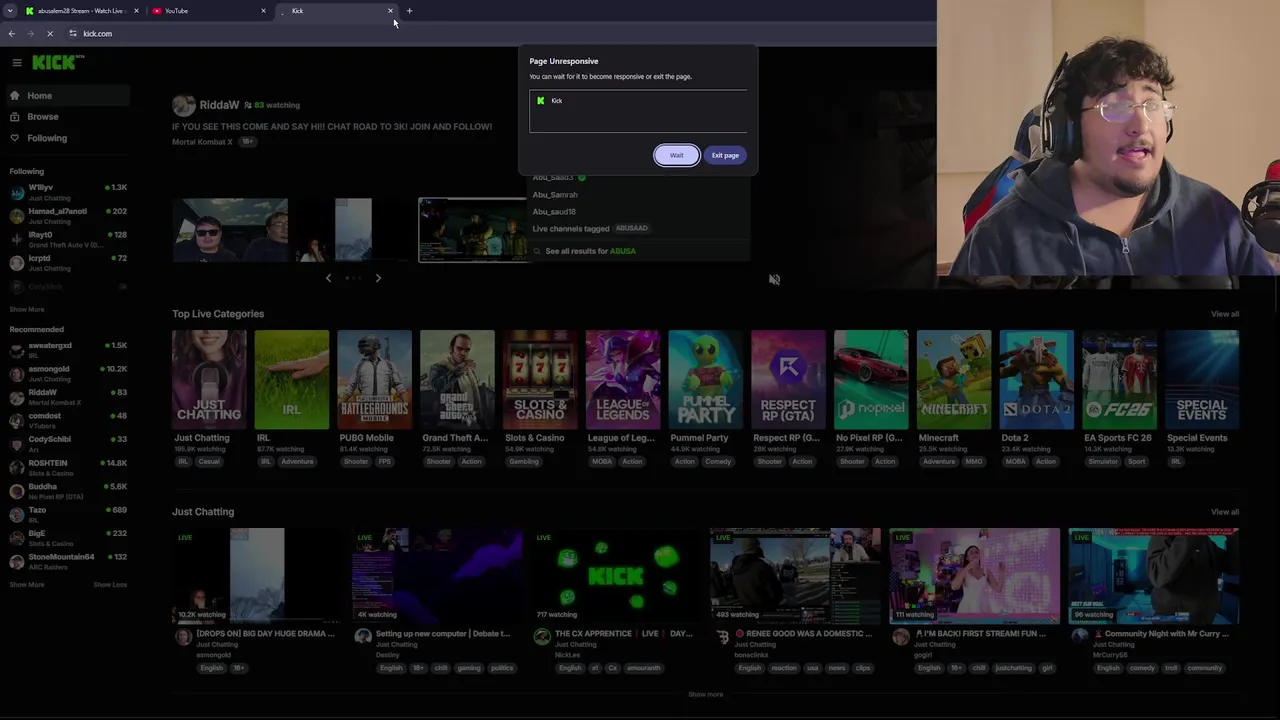Screen dimensions: 1280x720
Task: Click Show more below Just Chatting
Action: point(705,695)
